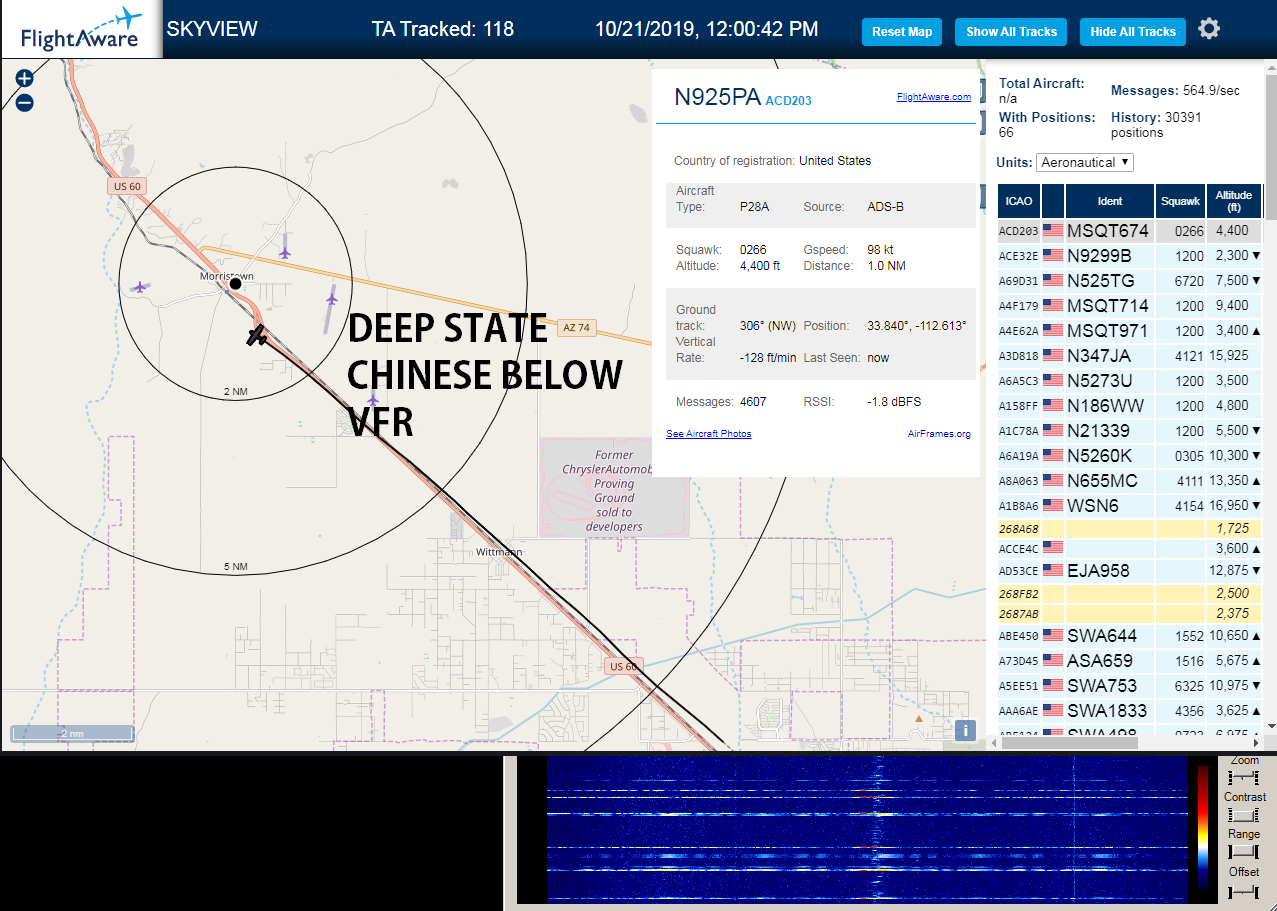Click Hide All Tracks button
The image size is (1277, 911).
(x=1133, y=32)
